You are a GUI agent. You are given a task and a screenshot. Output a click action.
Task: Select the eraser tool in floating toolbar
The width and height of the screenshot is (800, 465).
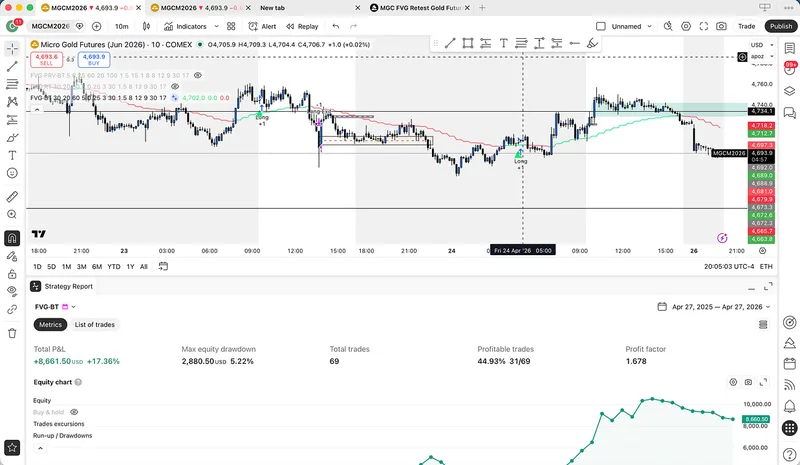[592, 43]
